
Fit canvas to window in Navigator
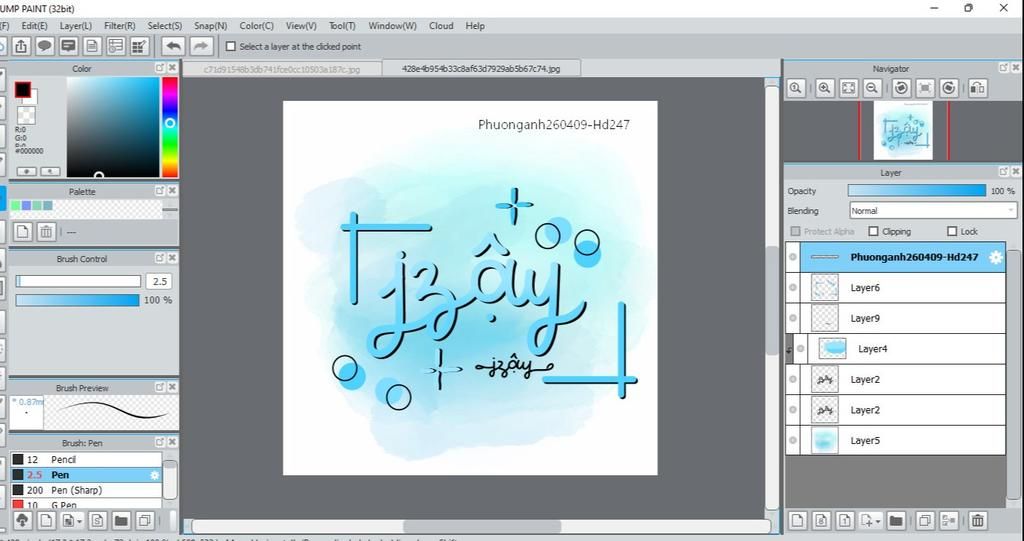[848, 88]
